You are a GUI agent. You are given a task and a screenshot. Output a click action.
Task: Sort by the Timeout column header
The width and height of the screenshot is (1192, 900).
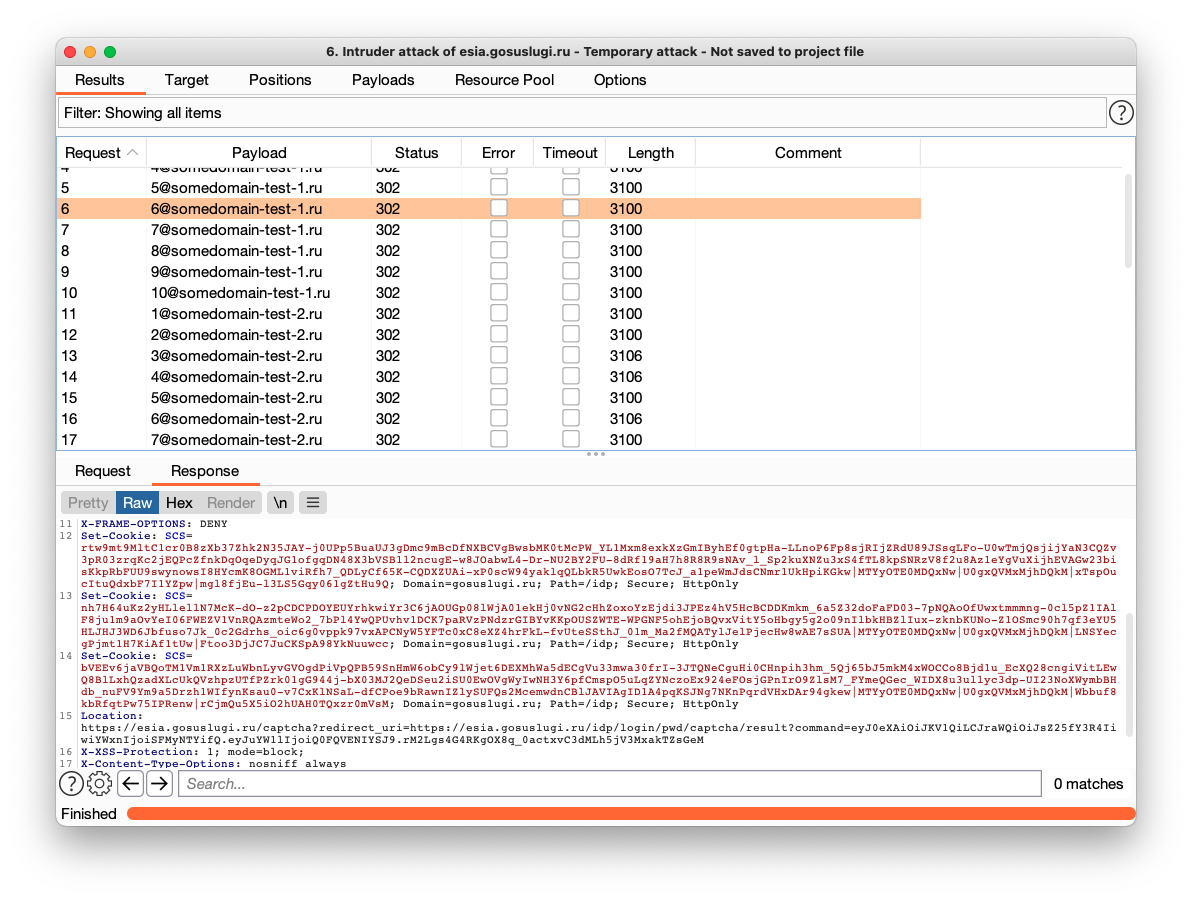570,153
